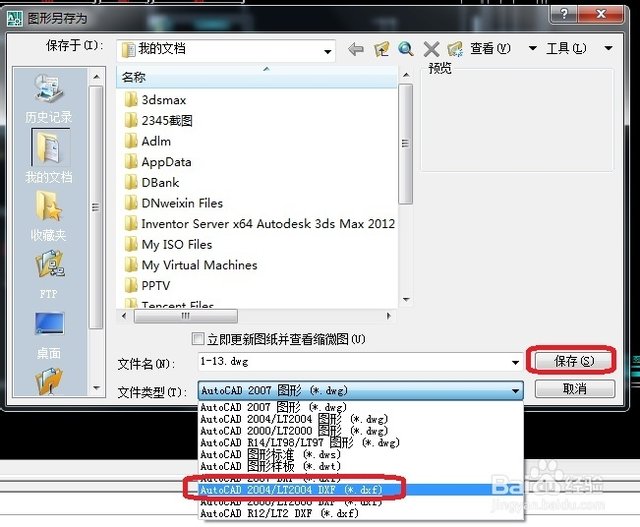Open the PPTV folder
The height and width of the screenshot is (527, 640).
[x=147, y=285]
